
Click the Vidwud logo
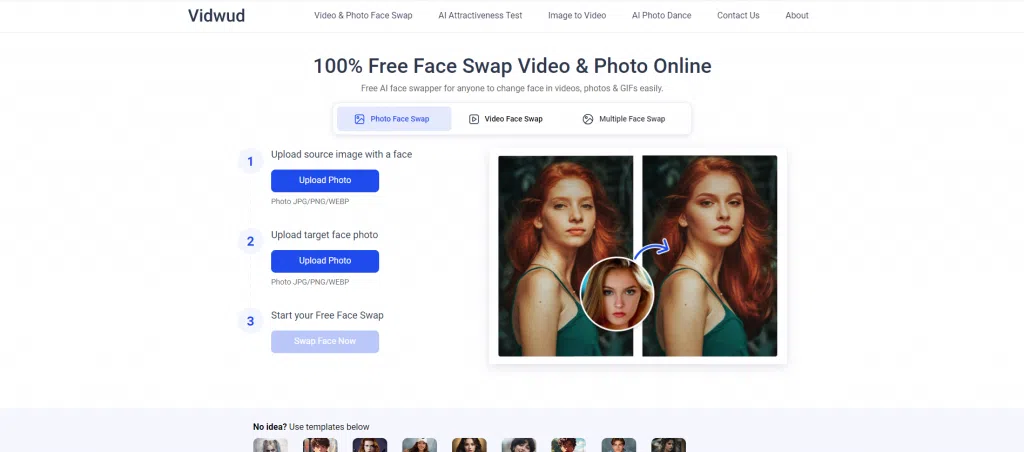[x=216, y=16]
